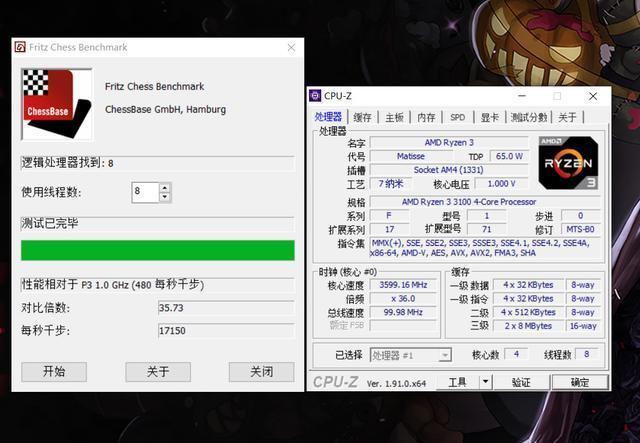Click the 工具 button in CPU-Z
Viewport: 640px width, 443px height.
click(458, 382)
